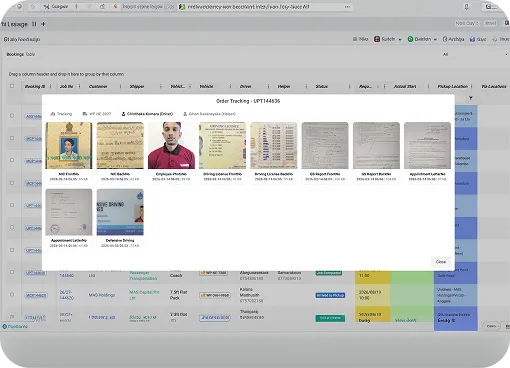Click the red toolbar icon
The height and width of the screenshot is (368, 510).
pos(377,39)
